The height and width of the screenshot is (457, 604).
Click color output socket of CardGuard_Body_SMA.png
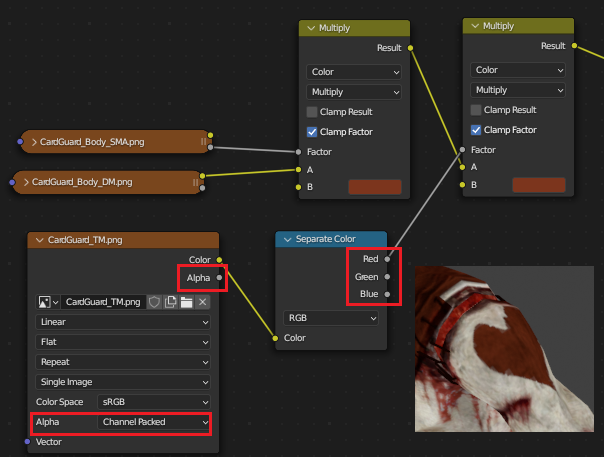(210, 135)
